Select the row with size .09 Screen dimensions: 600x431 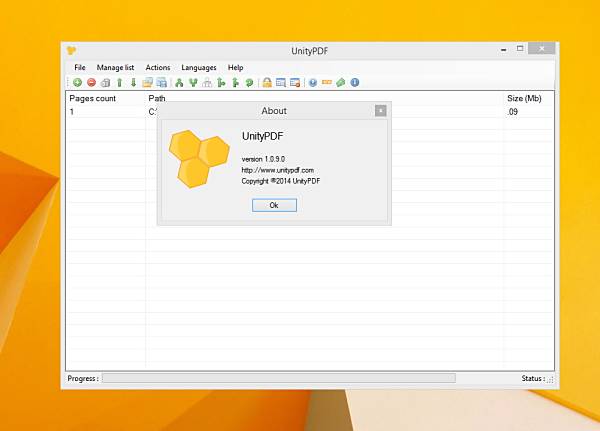[x=310, y=112]
